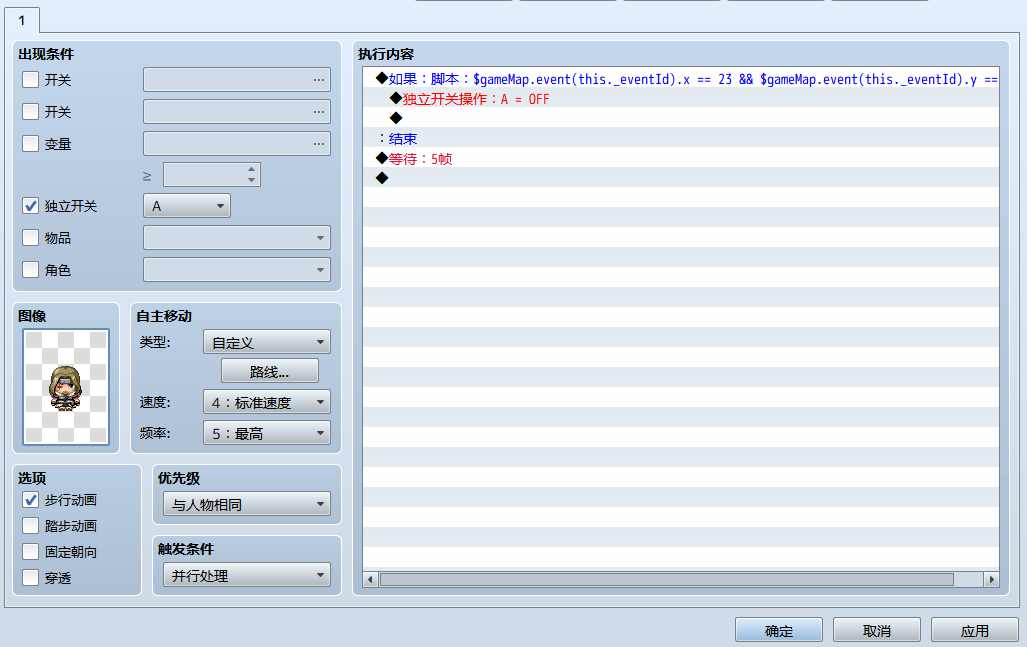Confirm with the 确定 button

coord(779,630)
